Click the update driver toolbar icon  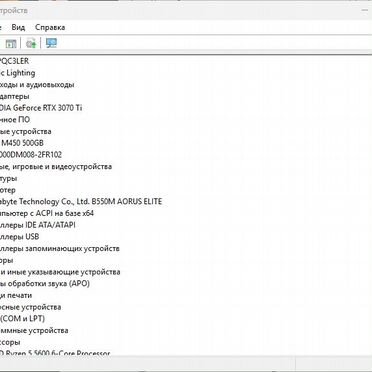(x=31, y=43)
